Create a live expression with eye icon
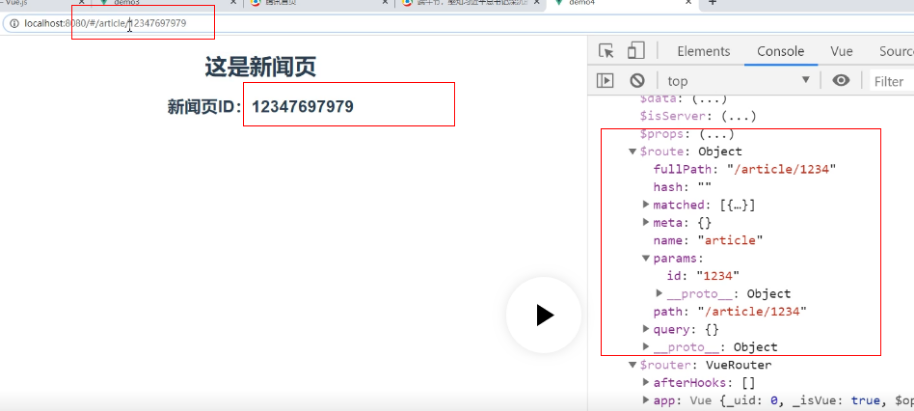The width and height of the screenshot is (914, 411). click(841, 81)
